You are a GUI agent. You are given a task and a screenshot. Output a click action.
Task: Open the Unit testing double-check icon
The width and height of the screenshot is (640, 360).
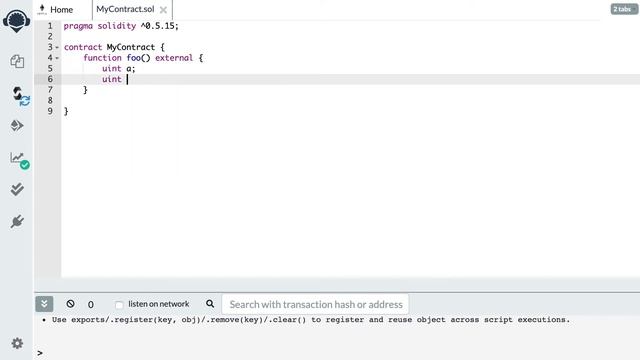(17, 189)
